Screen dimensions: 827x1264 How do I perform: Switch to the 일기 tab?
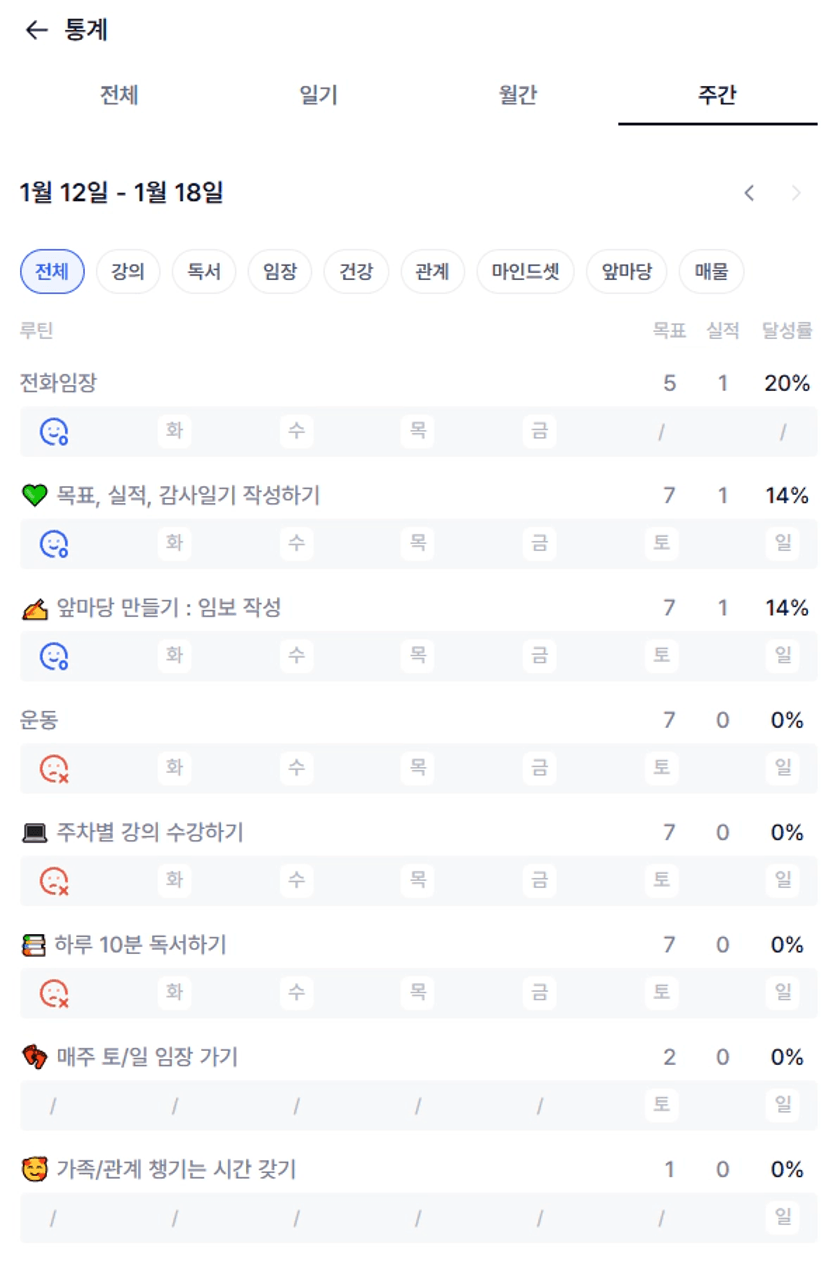tap(318, 96)
